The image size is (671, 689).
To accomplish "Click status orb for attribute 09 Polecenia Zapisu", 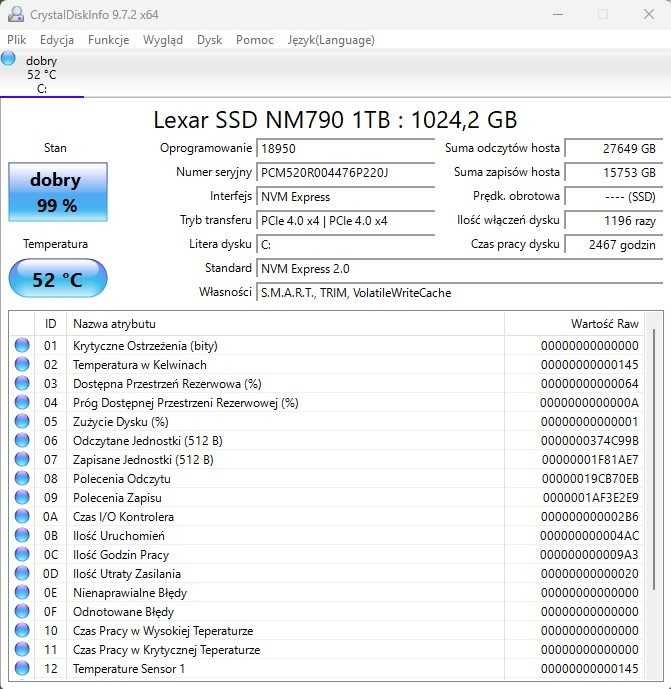I will 22,497.
